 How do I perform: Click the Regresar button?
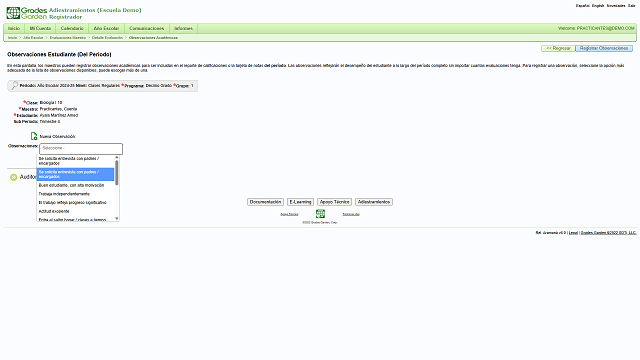pos(558,48)
